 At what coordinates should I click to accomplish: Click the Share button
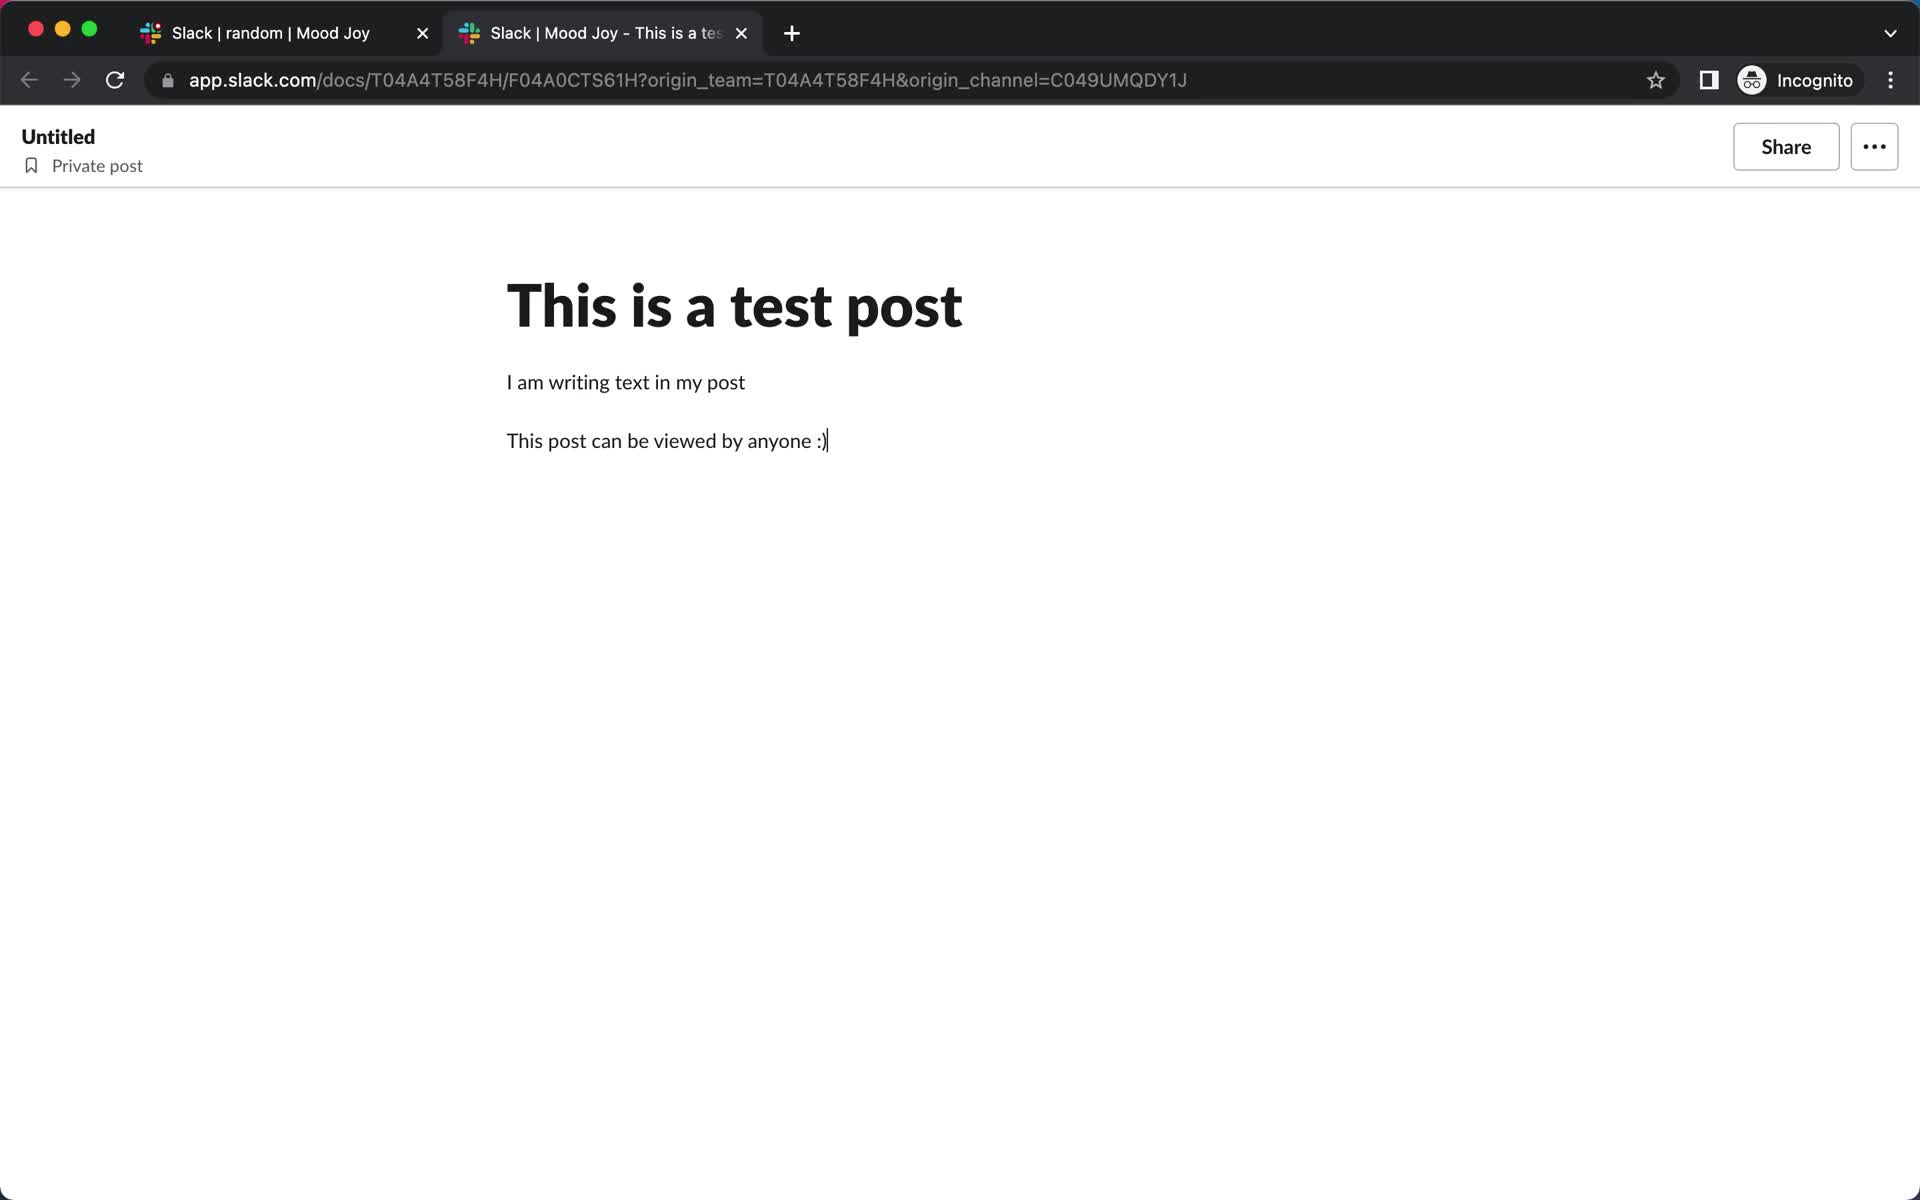1786,147
